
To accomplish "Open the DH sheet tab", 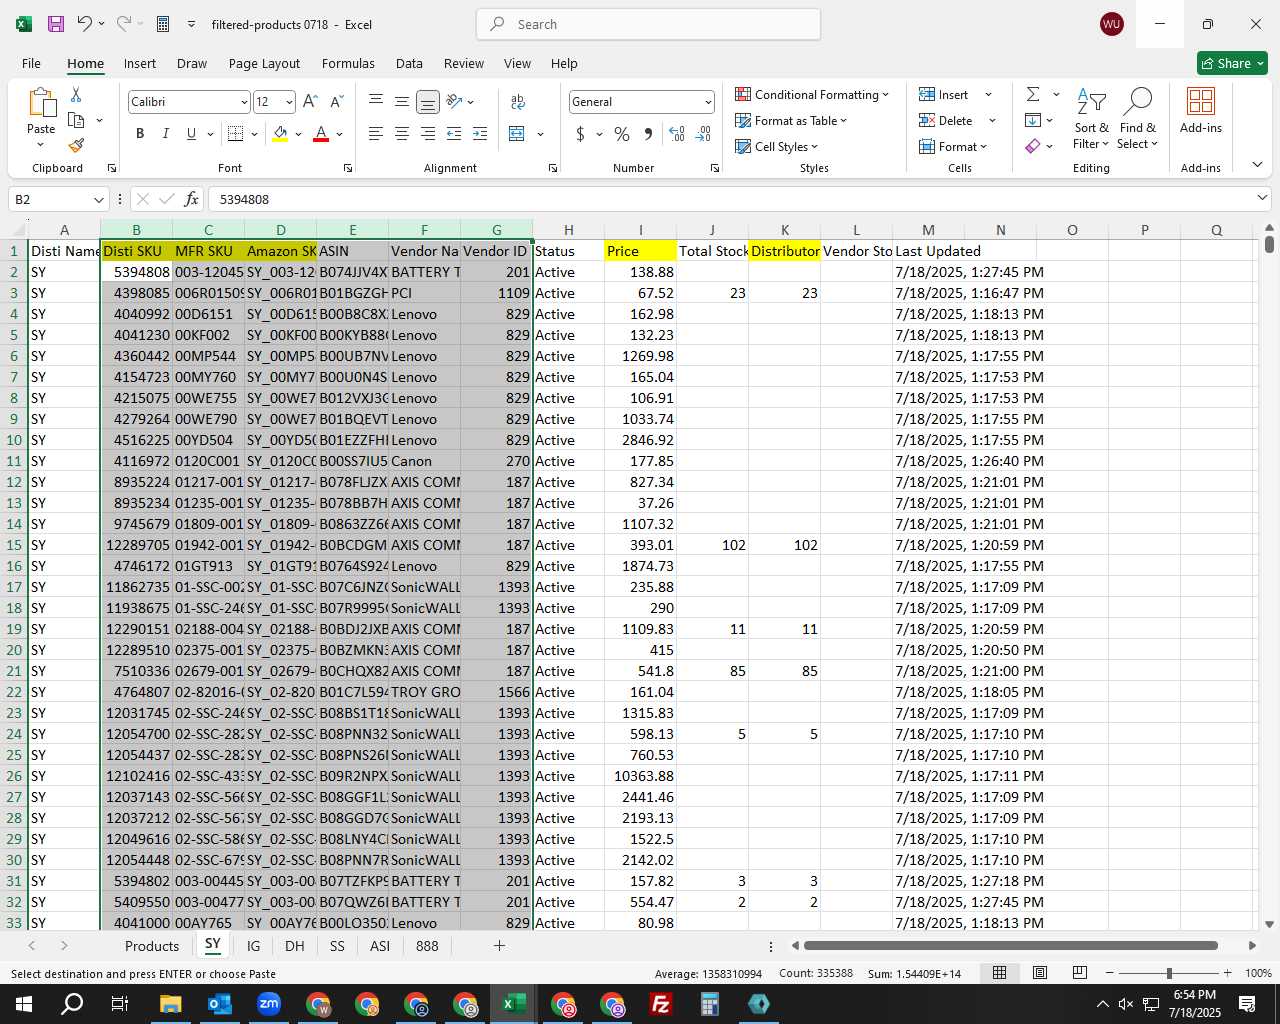I will click(294, 946).
